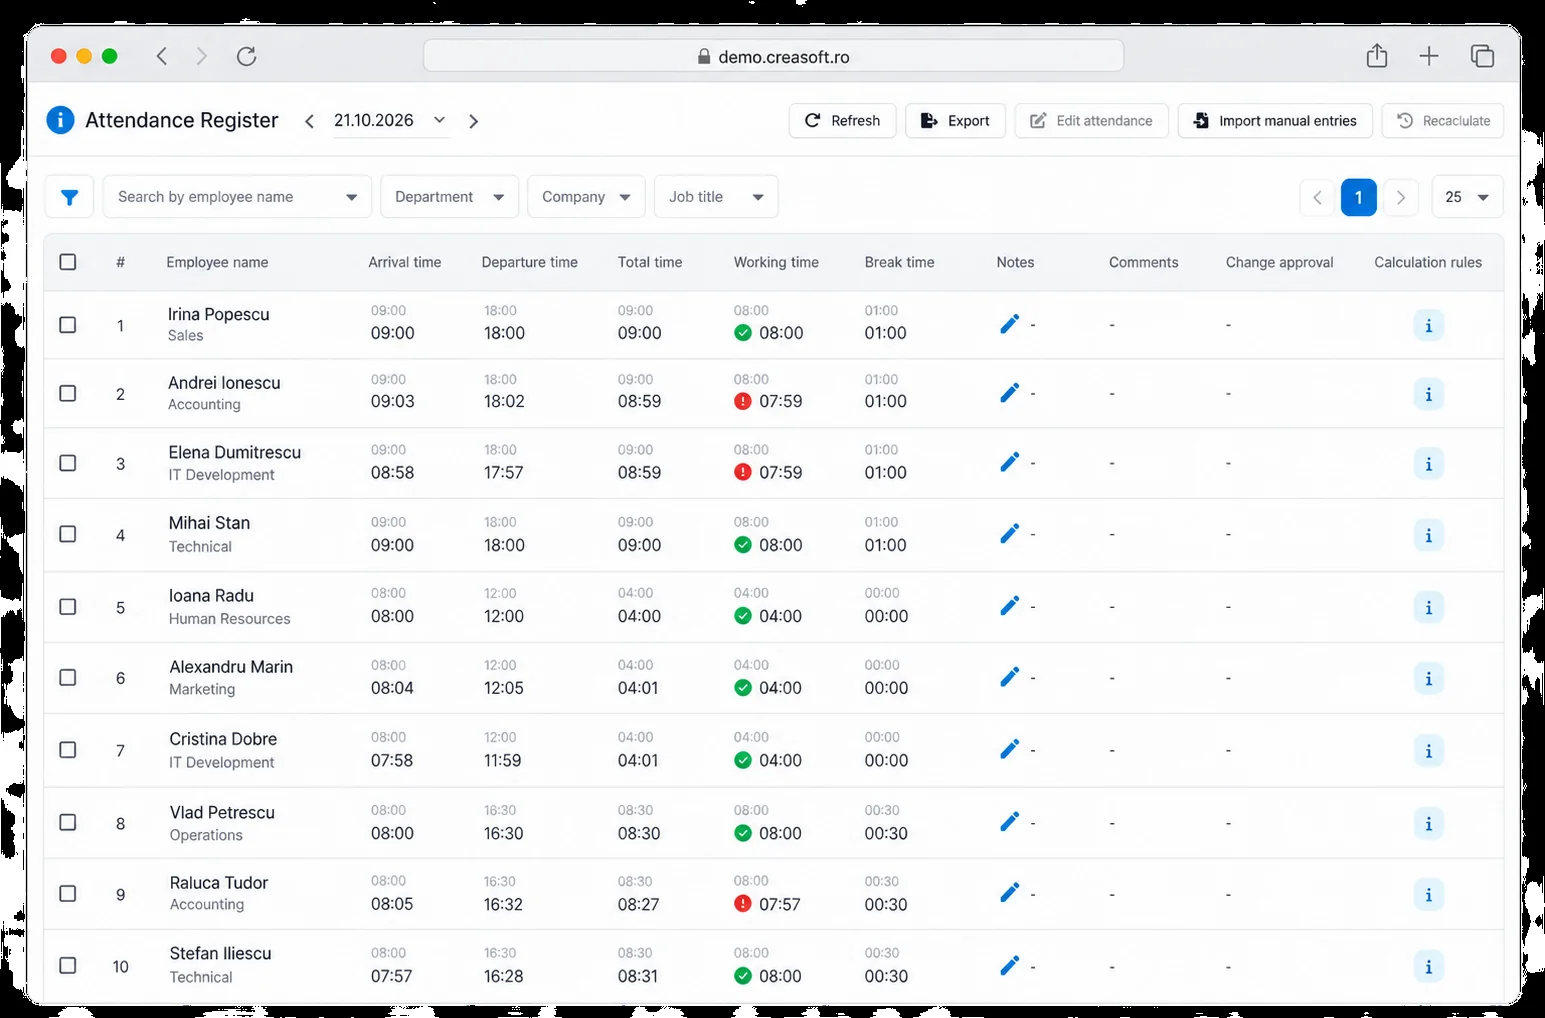Reload the page with browser reload icon
Viewport: 1545px width, 1018px height.
pyautogui.click(x=246, y=56)
